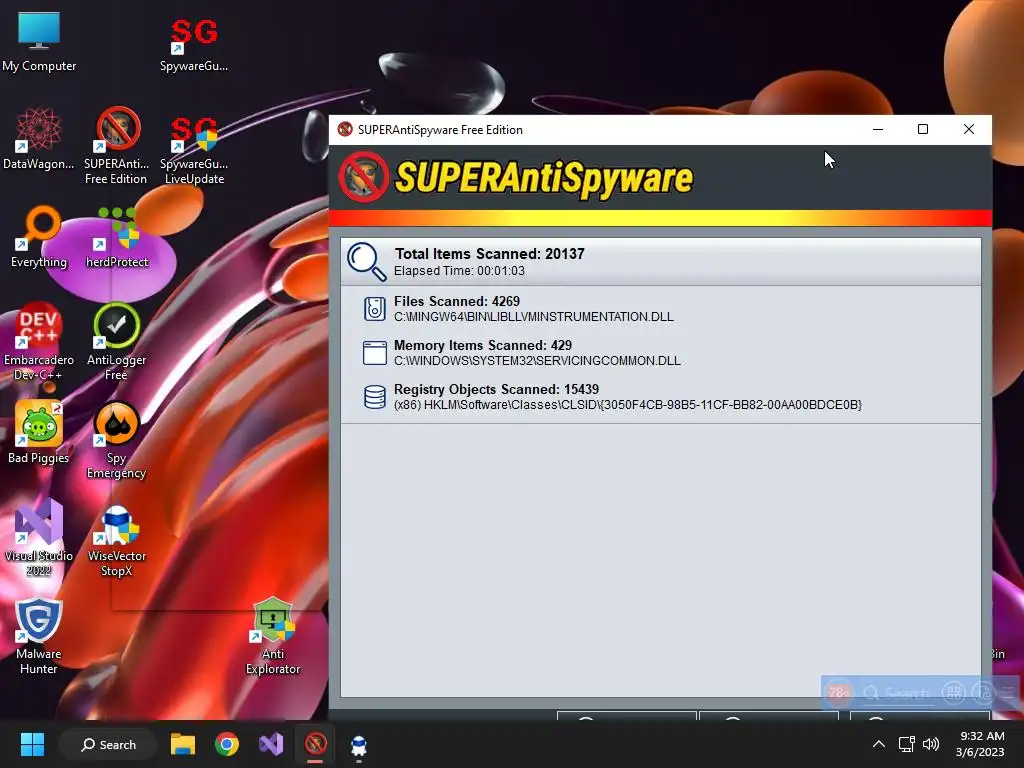Image resolution: width=1024 pixels, height=768 pixels.
Task: Launch Google Chrome from the taskbar
Action: 227,744
